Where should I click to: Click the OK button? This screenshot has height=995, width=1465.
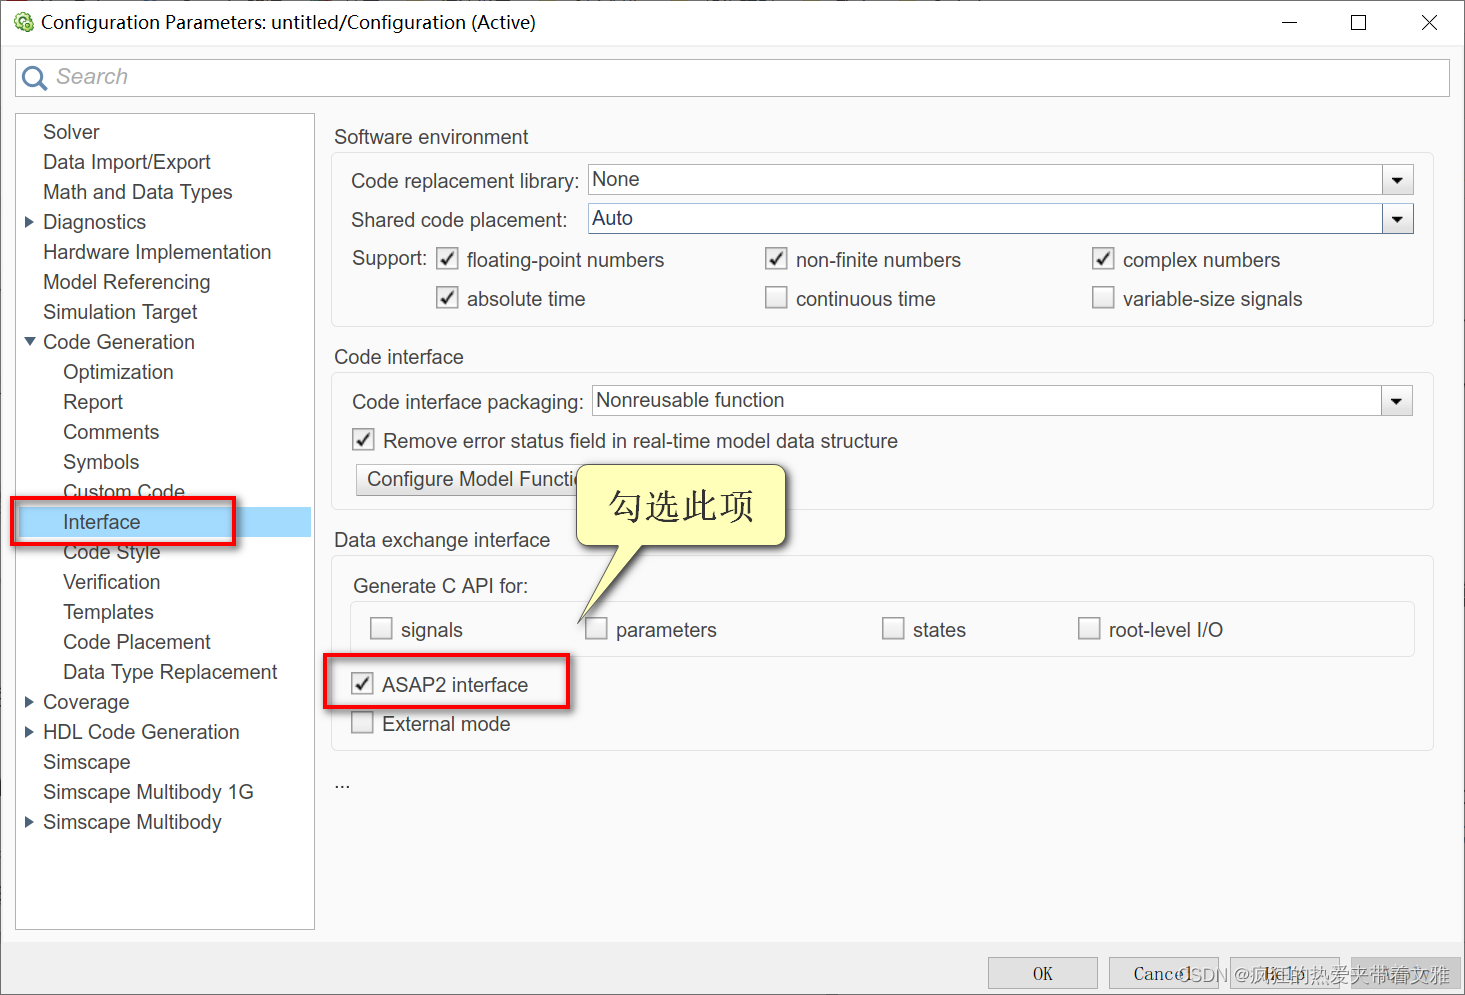pyautogui.click(x=1042, y=972)
